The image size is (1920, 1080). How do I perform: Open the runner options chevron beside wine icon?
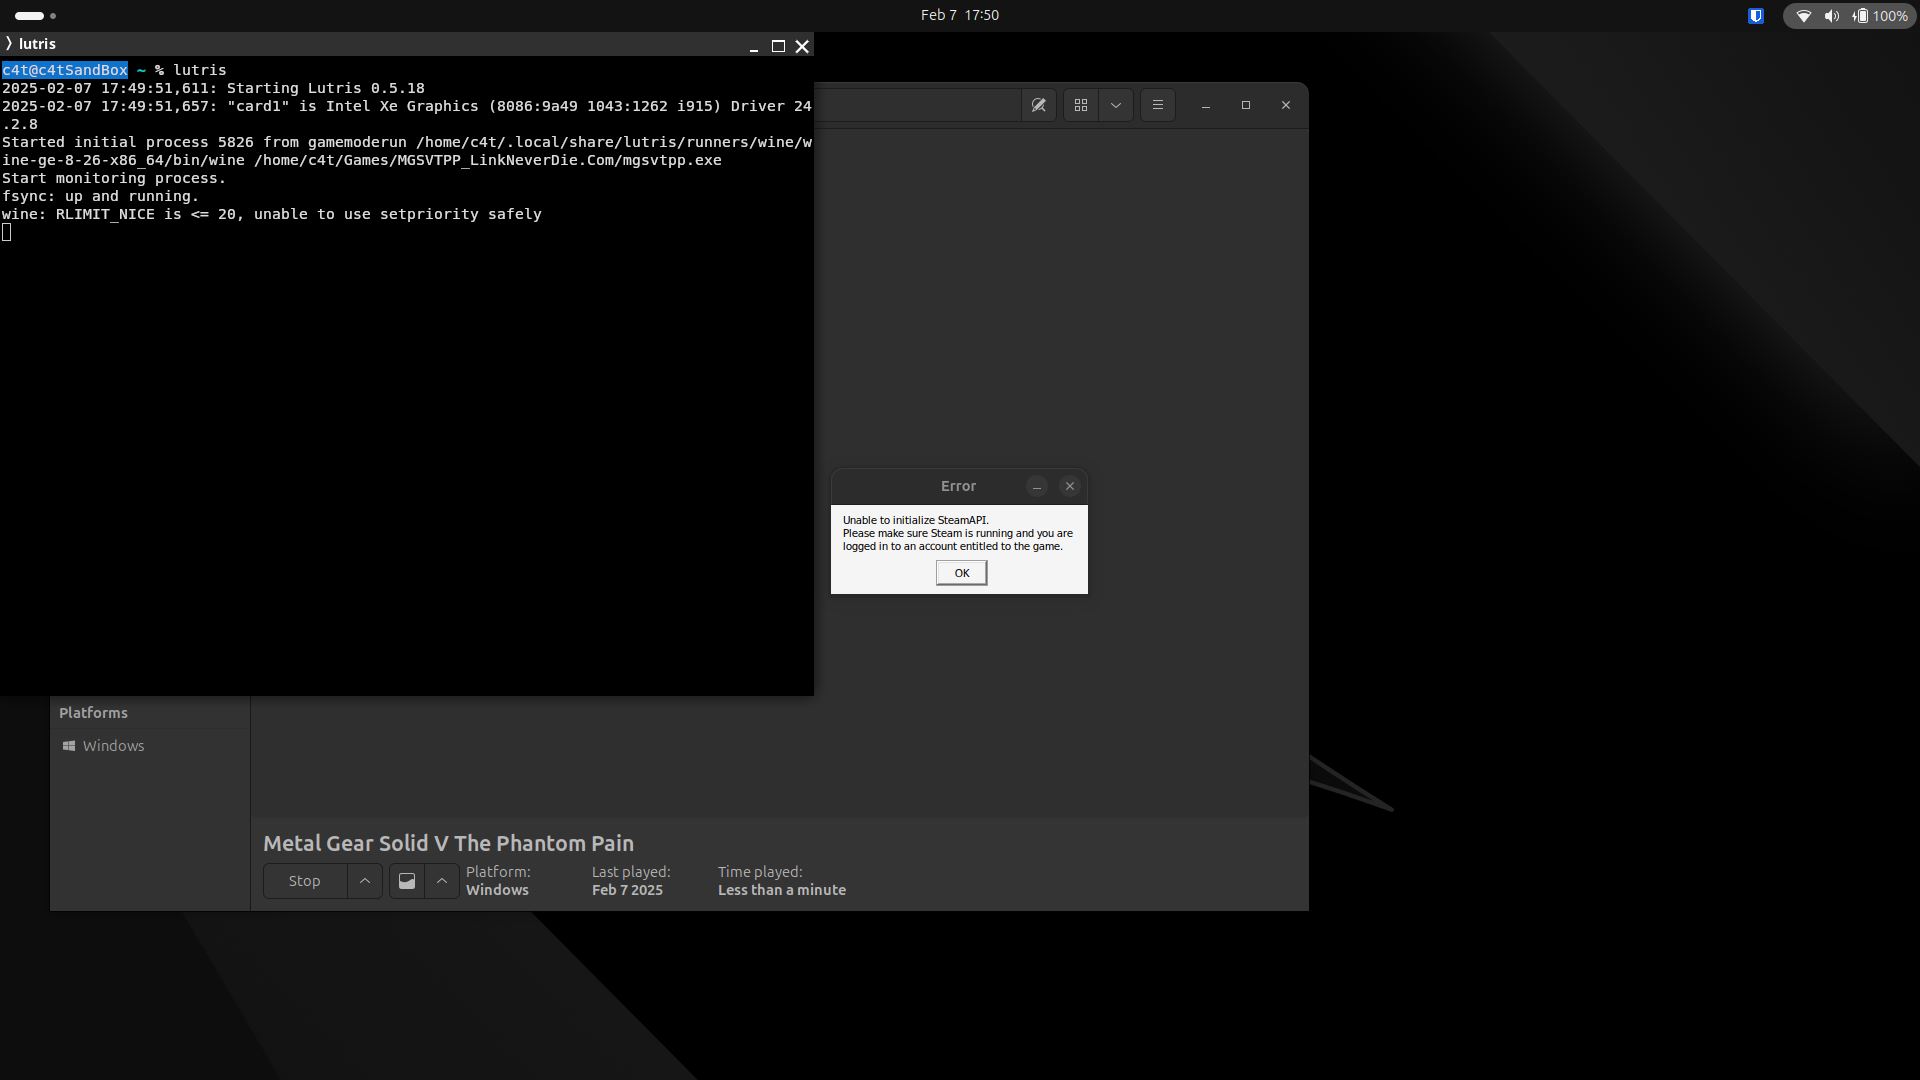click(442, 881)
